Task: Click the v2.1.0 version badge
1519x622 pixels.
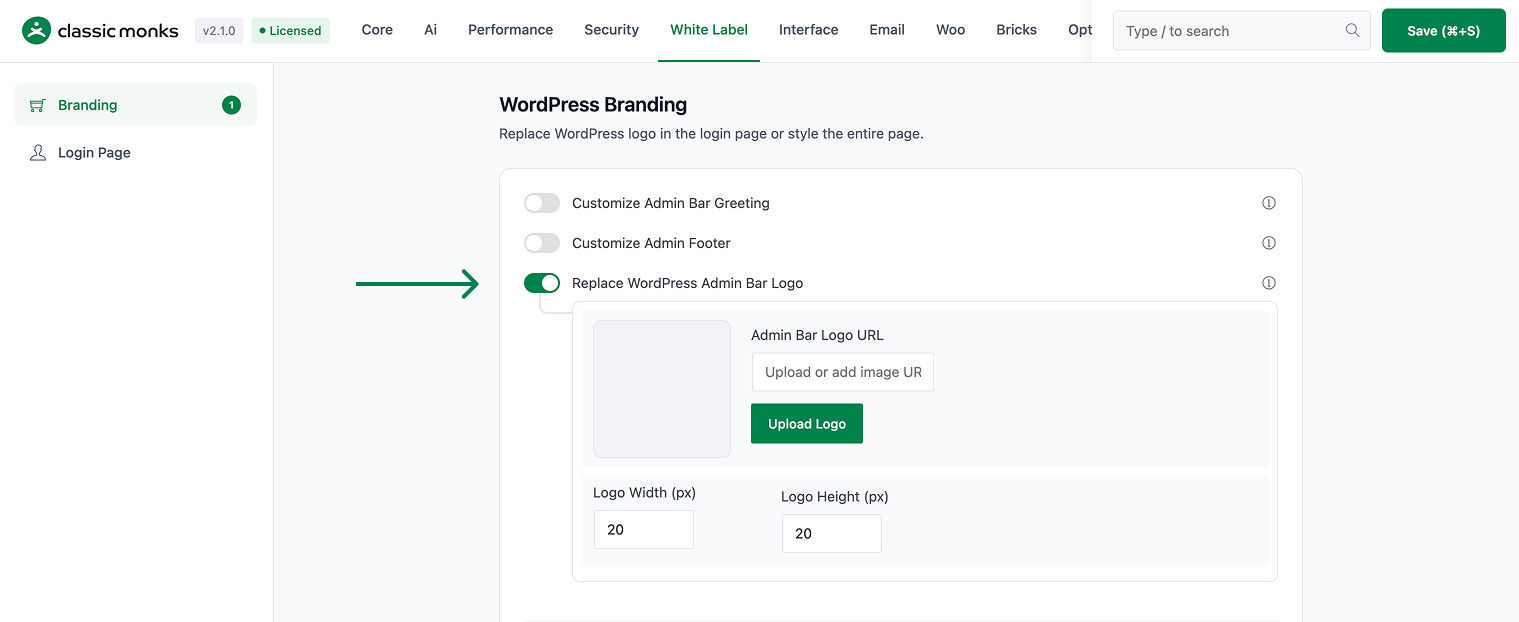Action: tap(219, 31)
